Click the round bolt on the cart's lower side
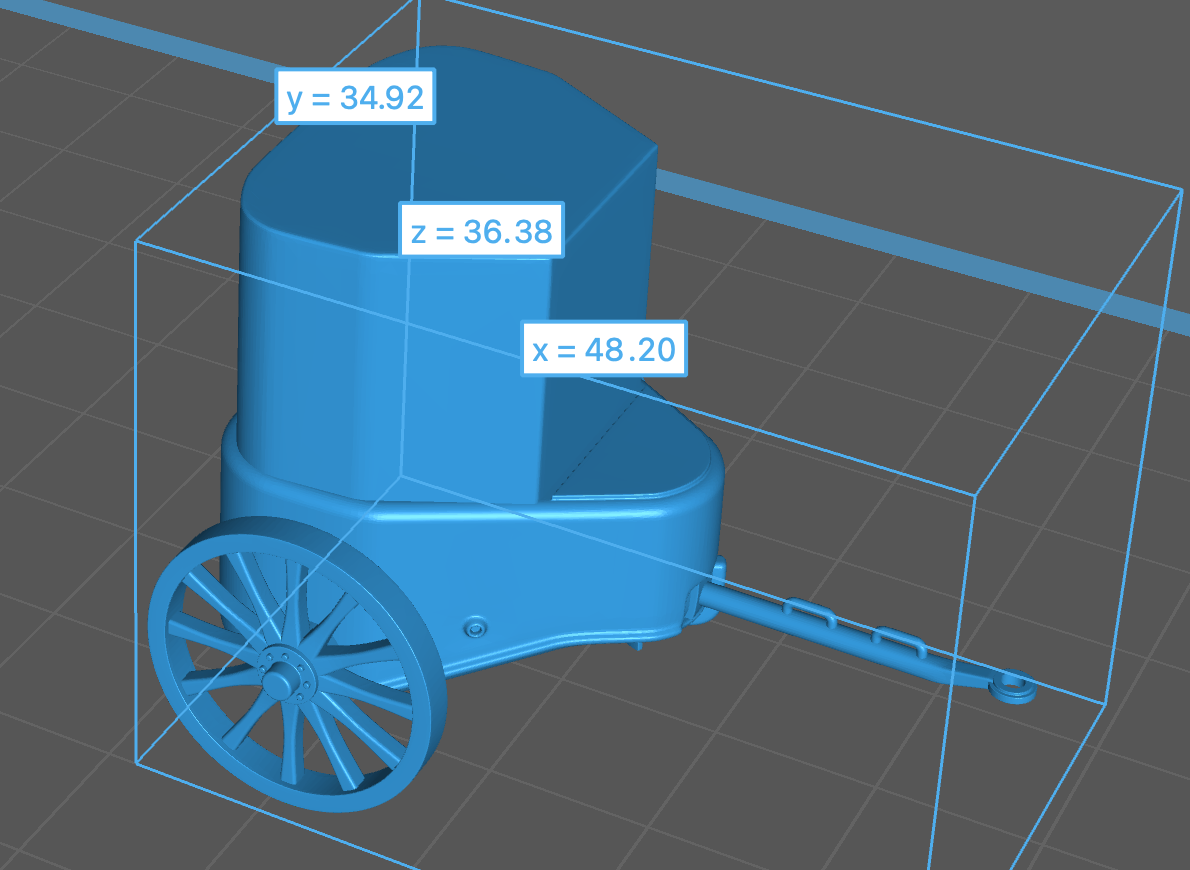The height and width of the screenshot is (870, 1190). pos(475,627)
